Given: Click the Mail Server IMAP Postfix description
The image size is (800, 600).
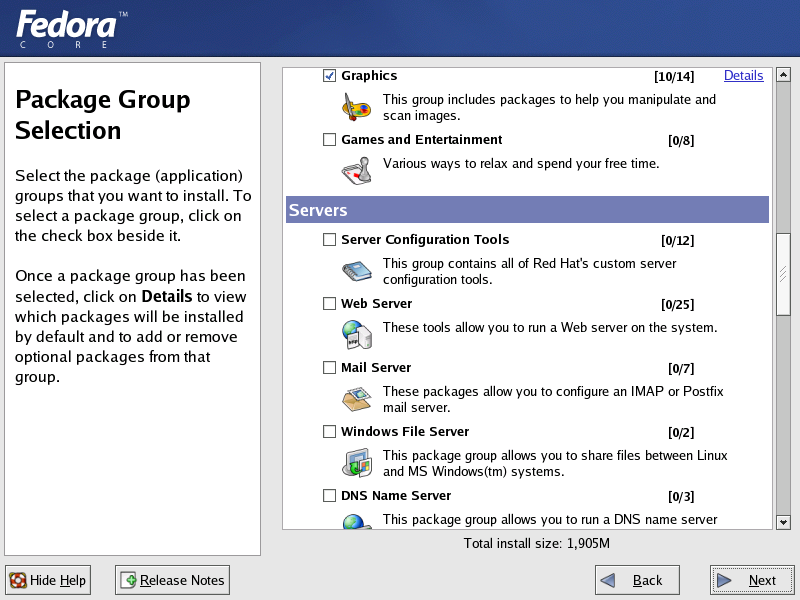Looking at the screenshot, I should point(553,399).
